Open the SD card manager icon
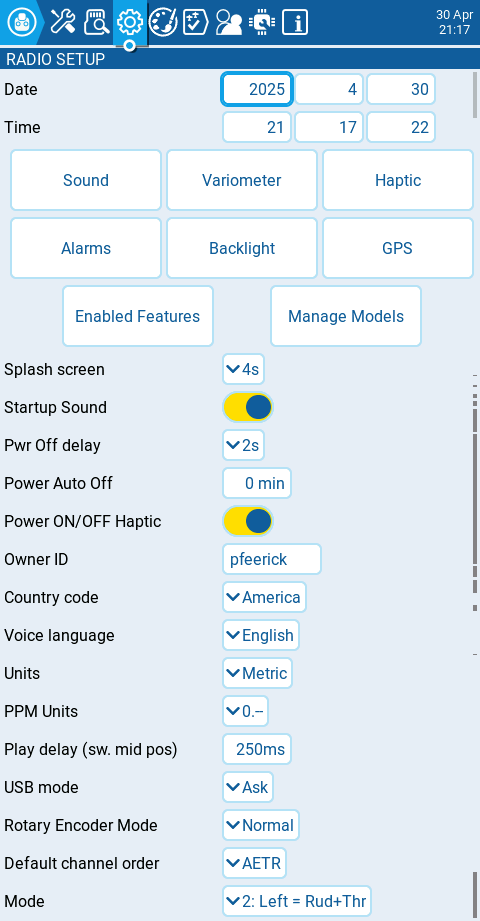This screenshot has height=921, width=480. tap(96, 22)
